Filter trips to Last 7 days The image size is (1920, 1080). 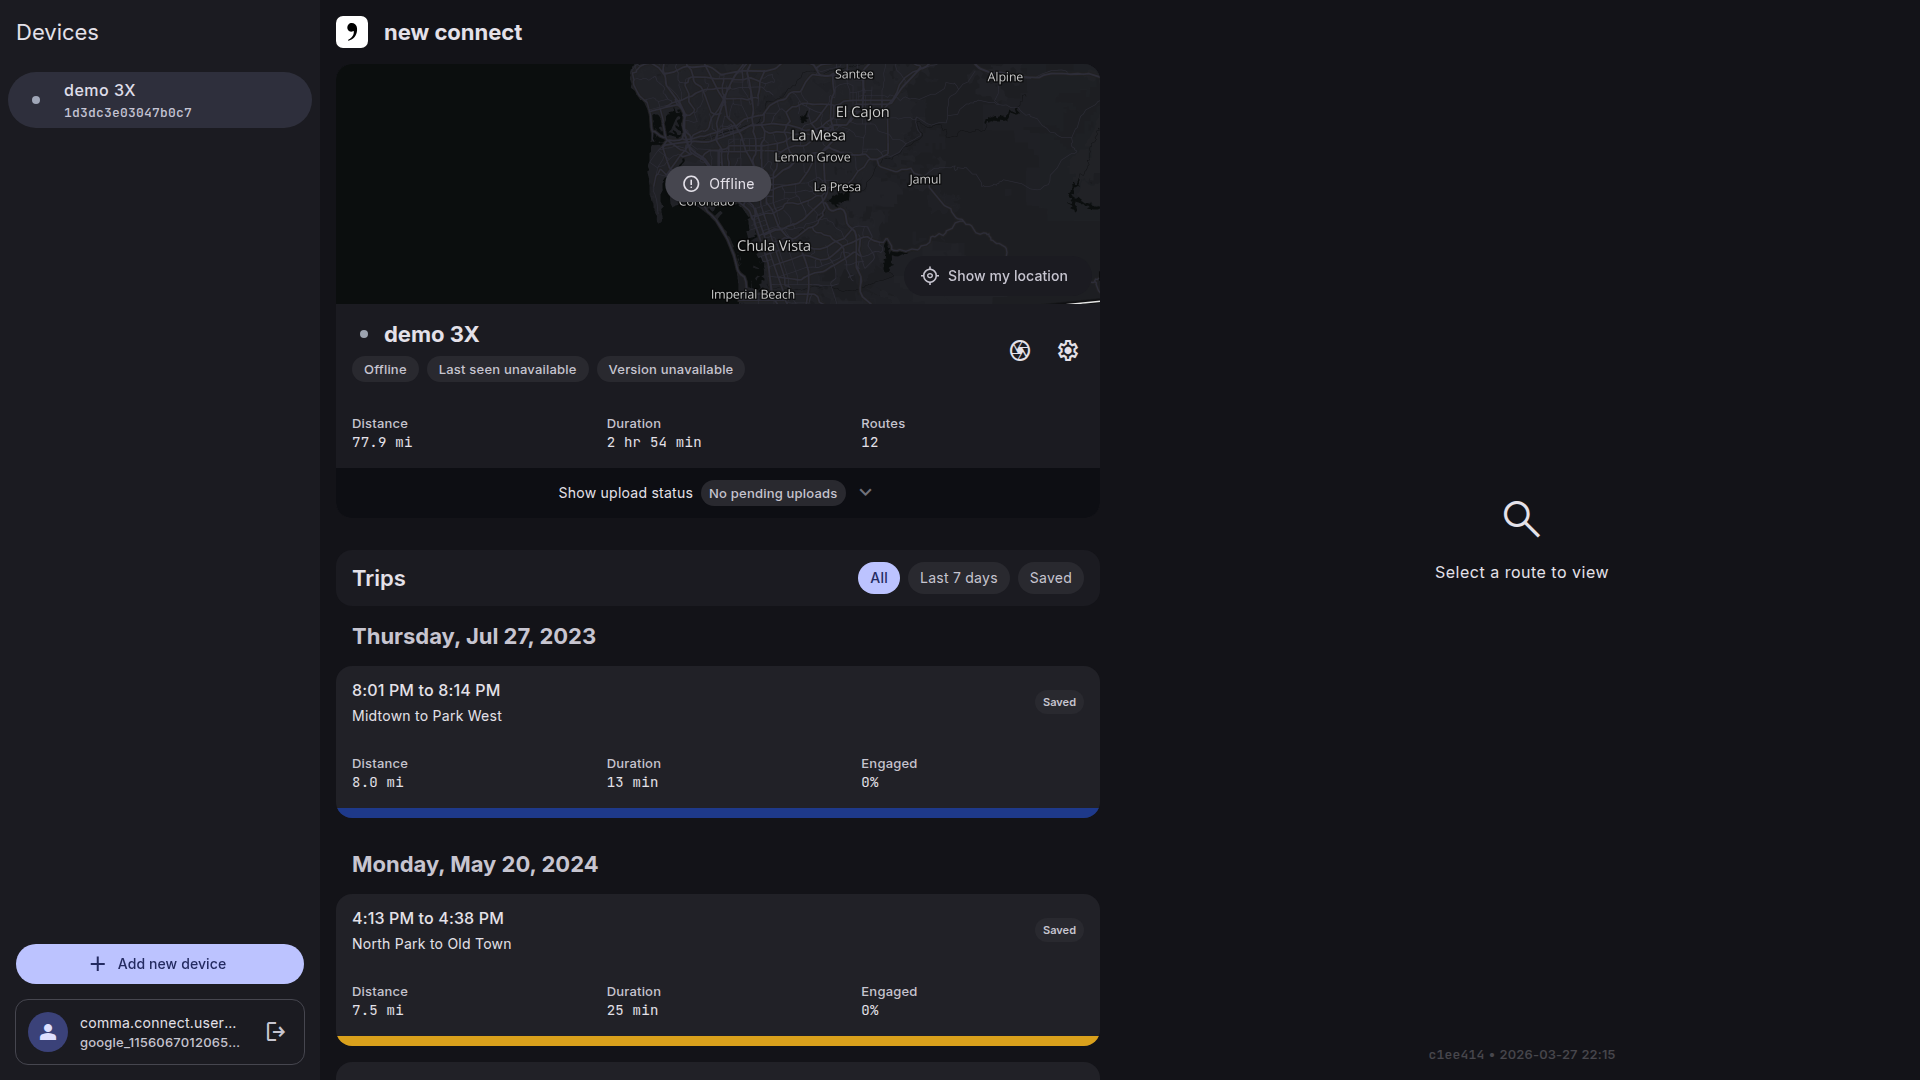[x=958, y=578]
